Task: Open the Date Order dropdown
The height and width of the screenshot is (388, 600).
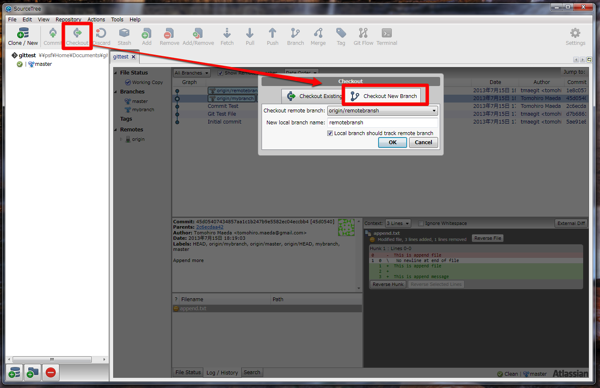Action: point(301,72)
